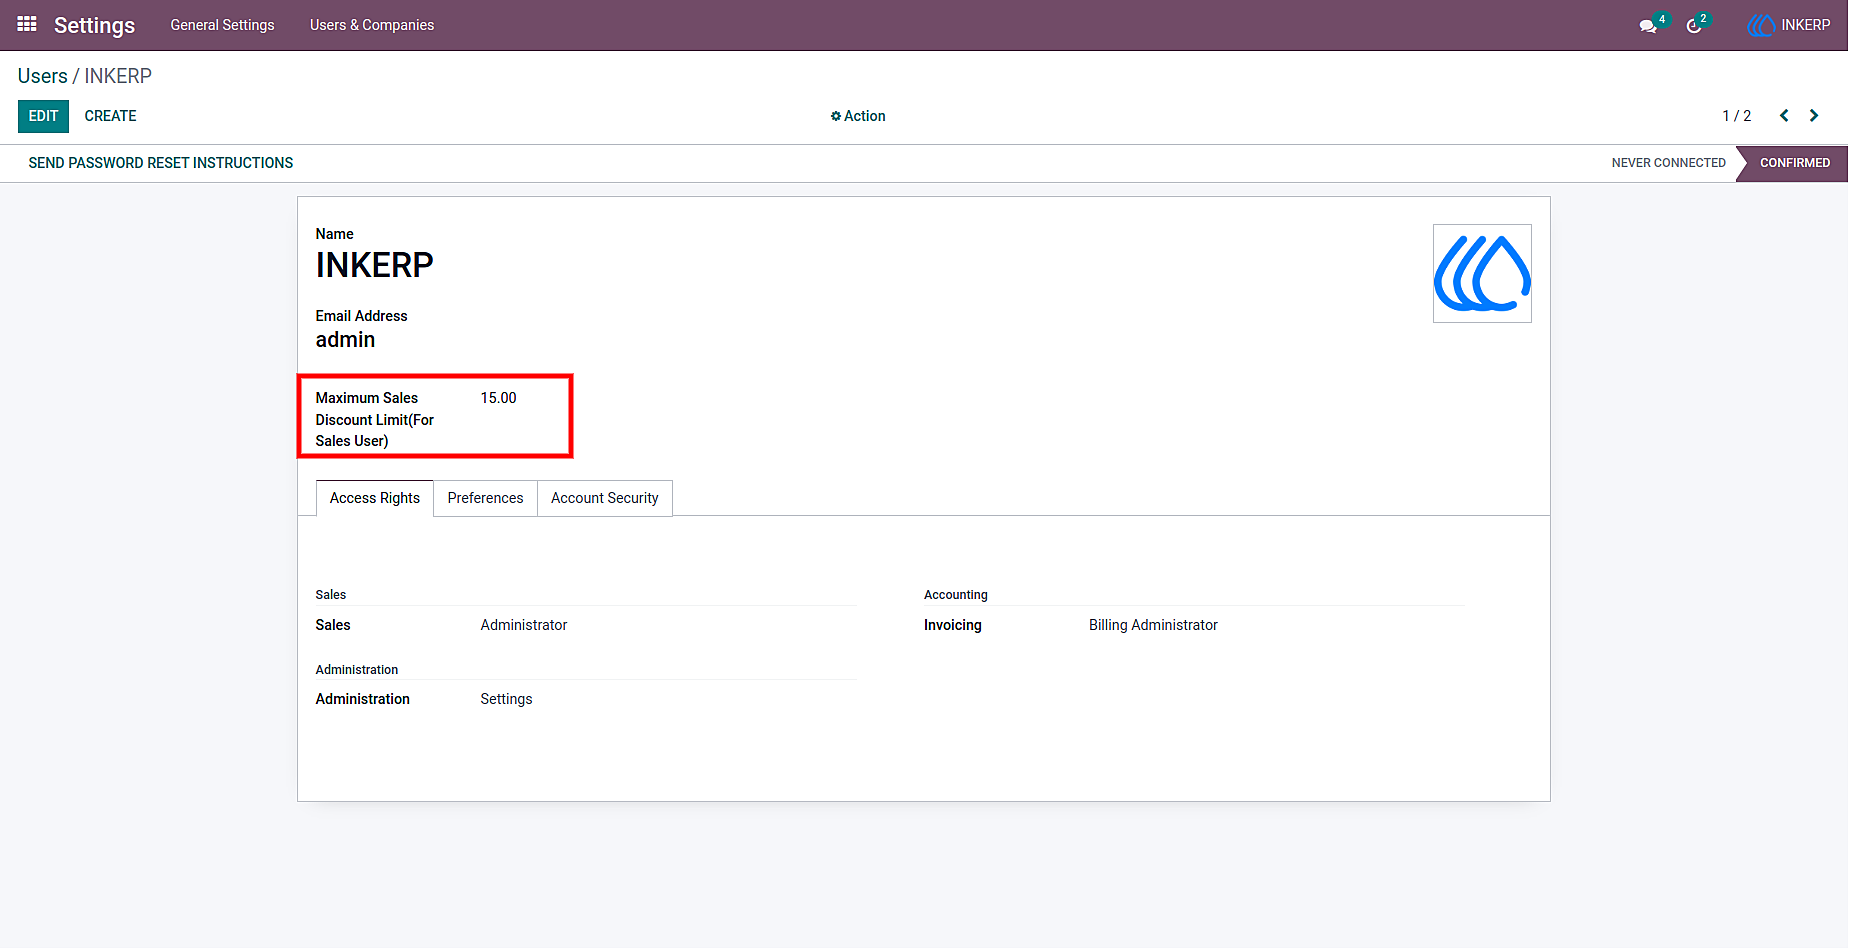Click the EDIT button

[43, 116]
